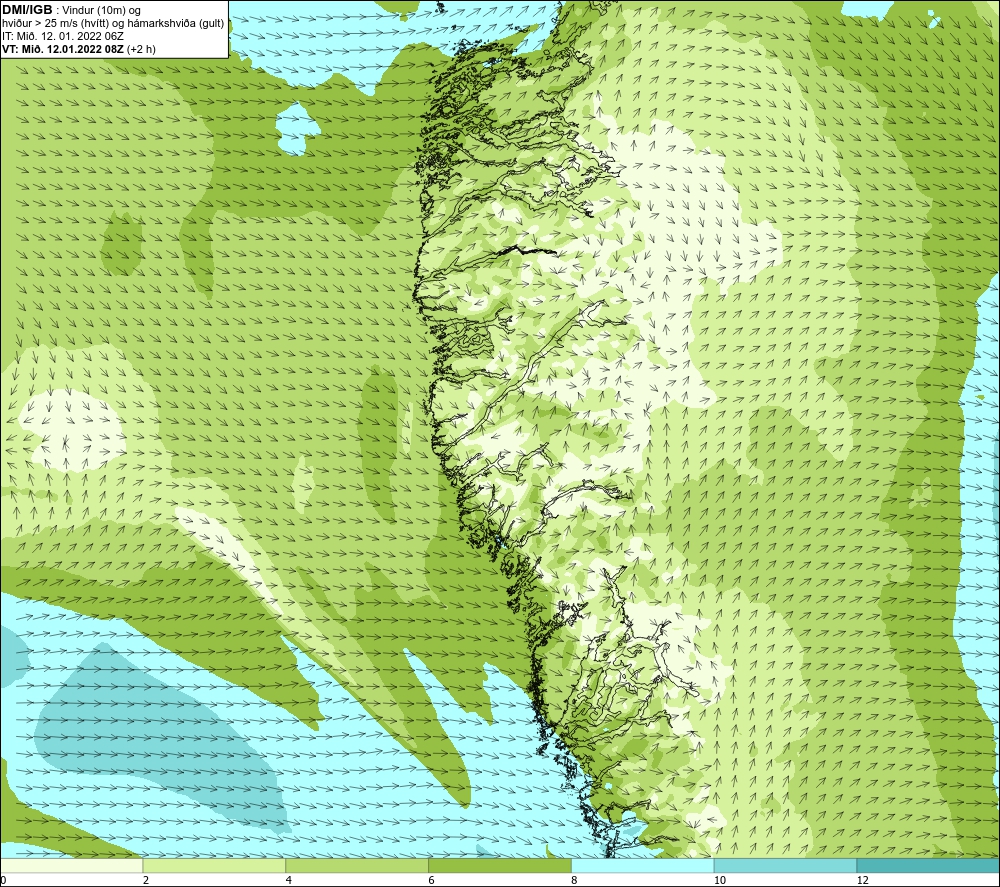Click the 8–10 m/s light cyan swatch

tap(643, 865)
